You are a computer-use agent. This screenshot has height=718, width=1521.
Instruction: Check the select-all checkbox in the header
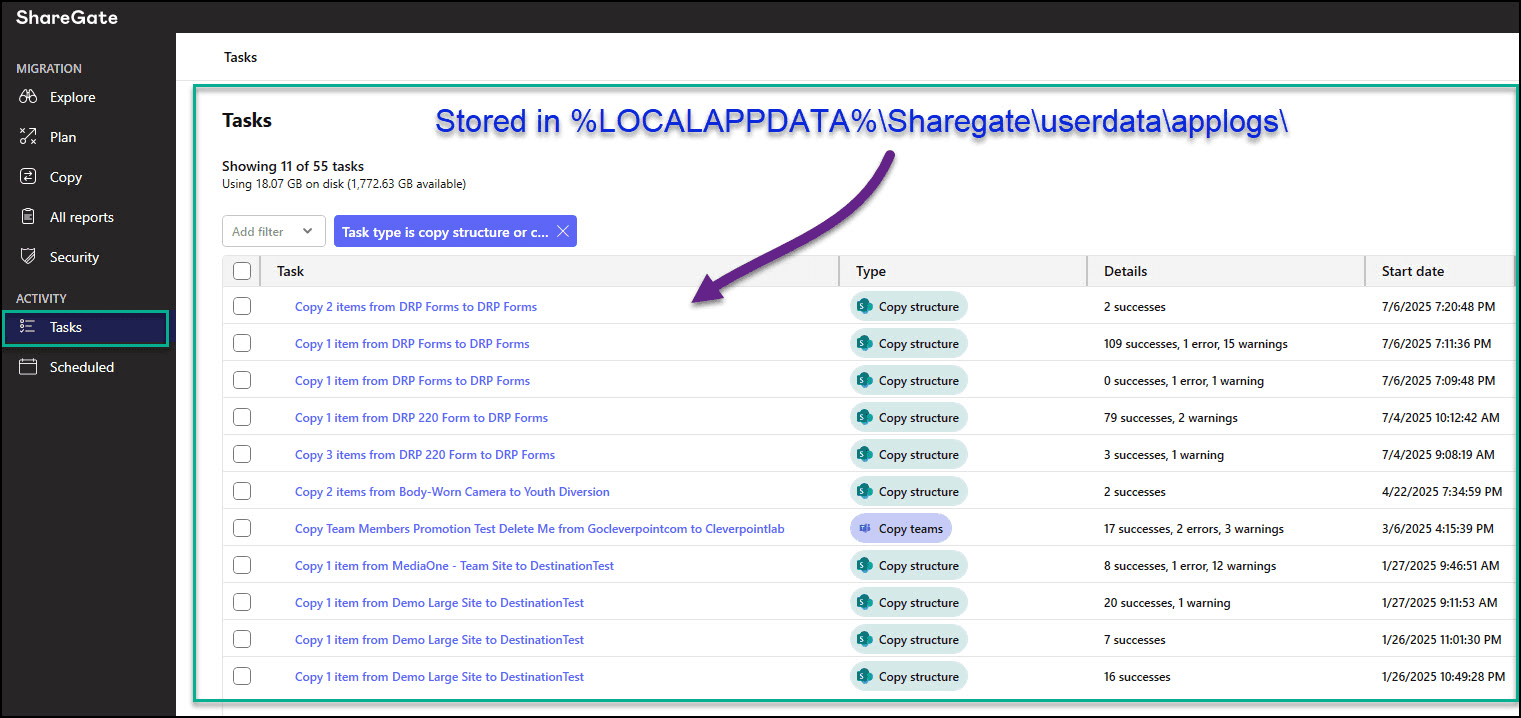(242, 271)
